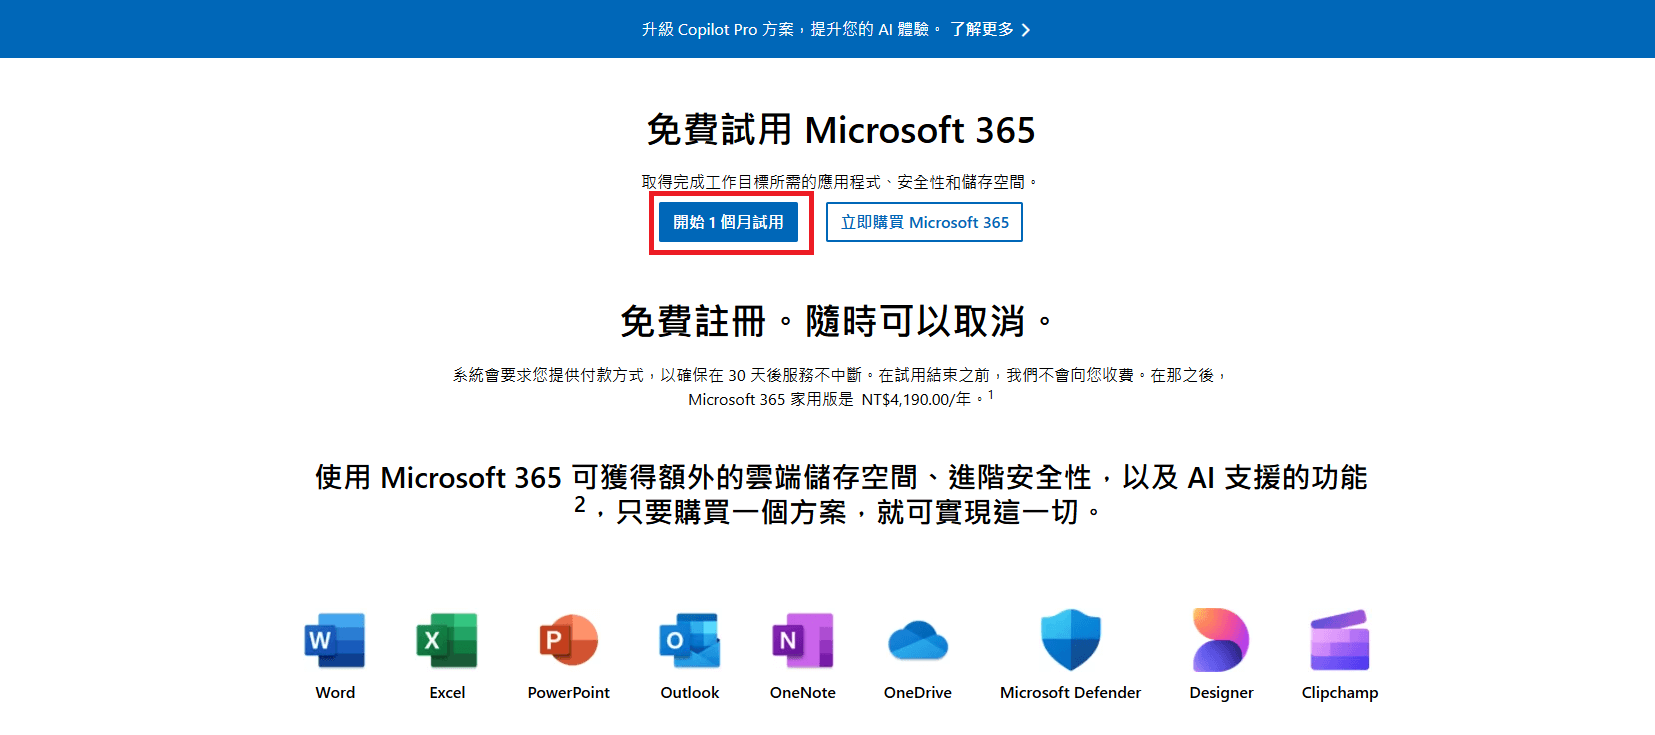Open the 了解更多 link in top banner
Viewport: 1655px width, 735px height.
(982, 30)
